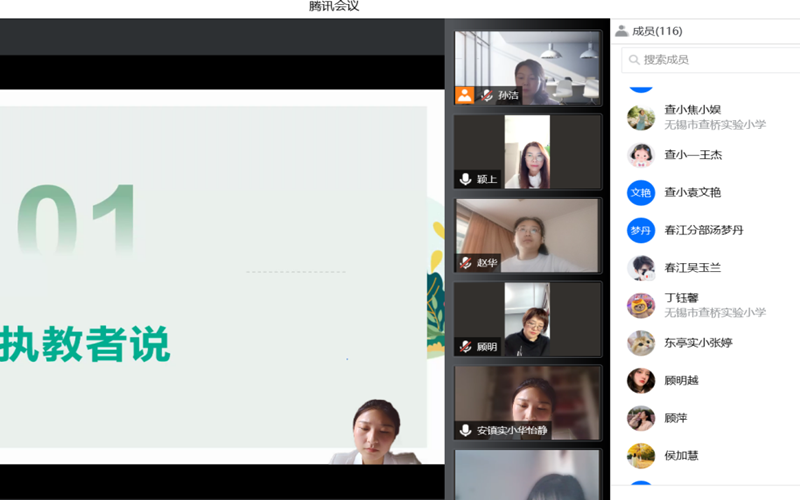Click avatar of 春江吴玉兰
The height and width of the screenshot is (500, 800).
click(x=641, y=268)
